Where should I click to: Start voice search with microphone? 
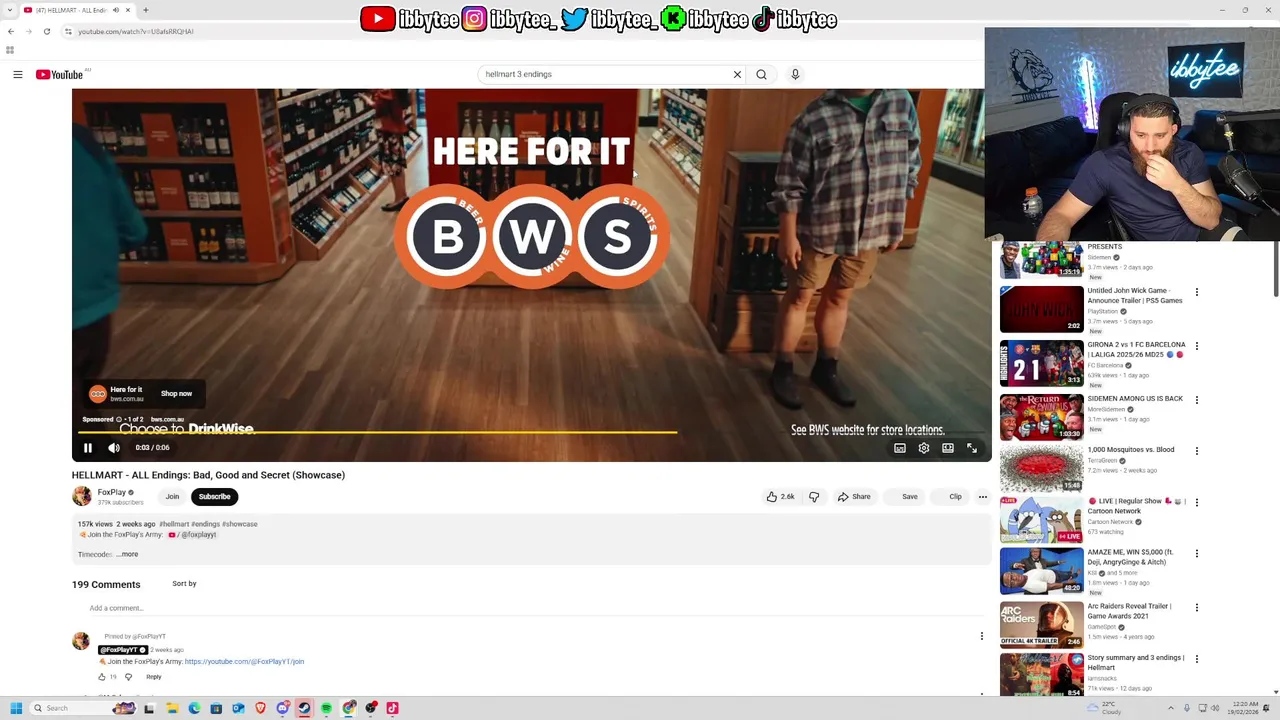[x=795, y=74]
